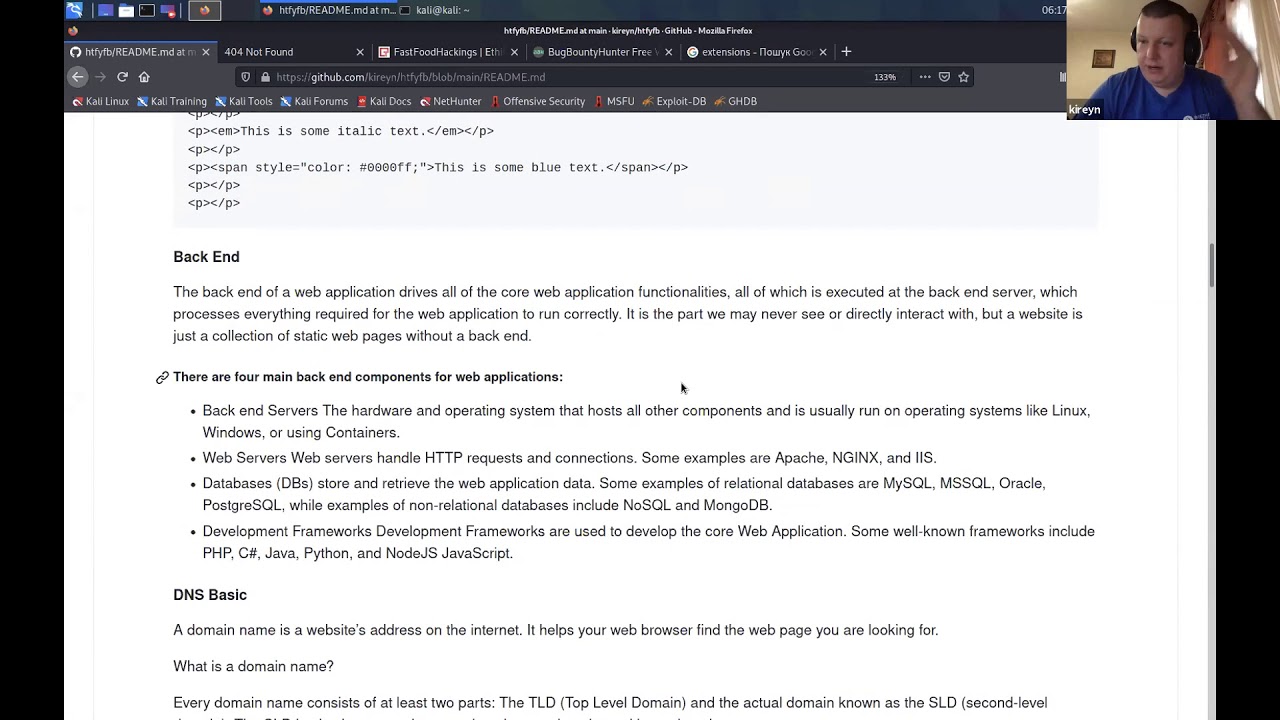This screenshot has width=1280, height=720.
Task: Click the italic text code line
Action: pos(341,131)
